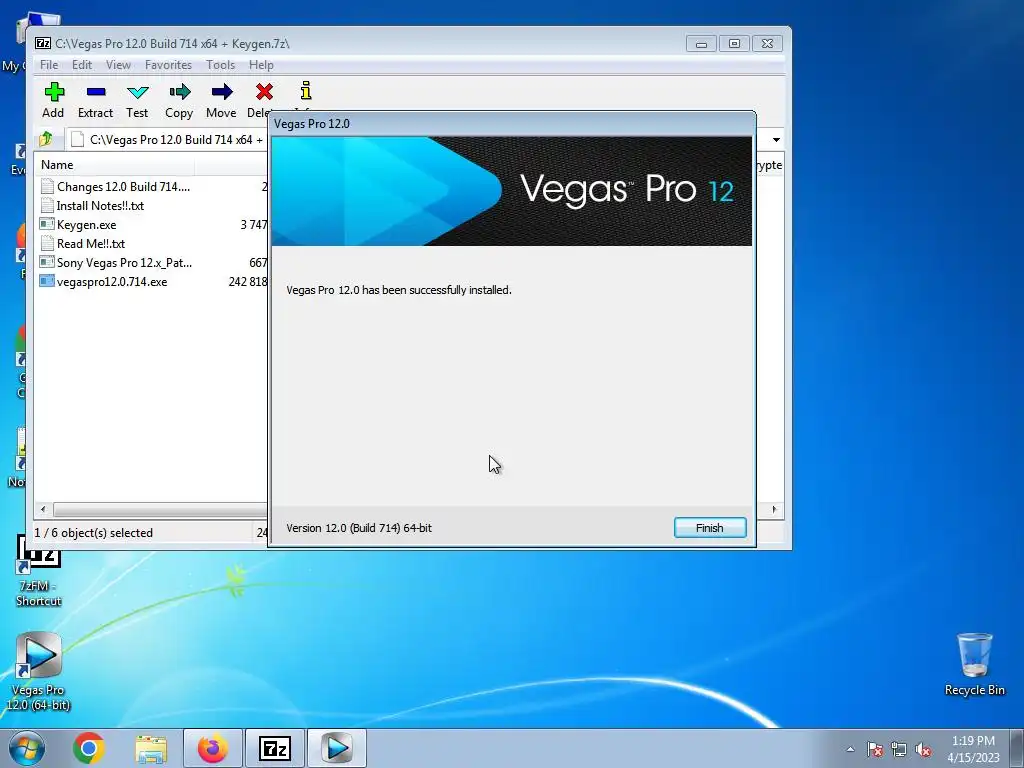
Task: Click the left arrow of the horizontal scrollbar
Action: [x=43, y=509]
